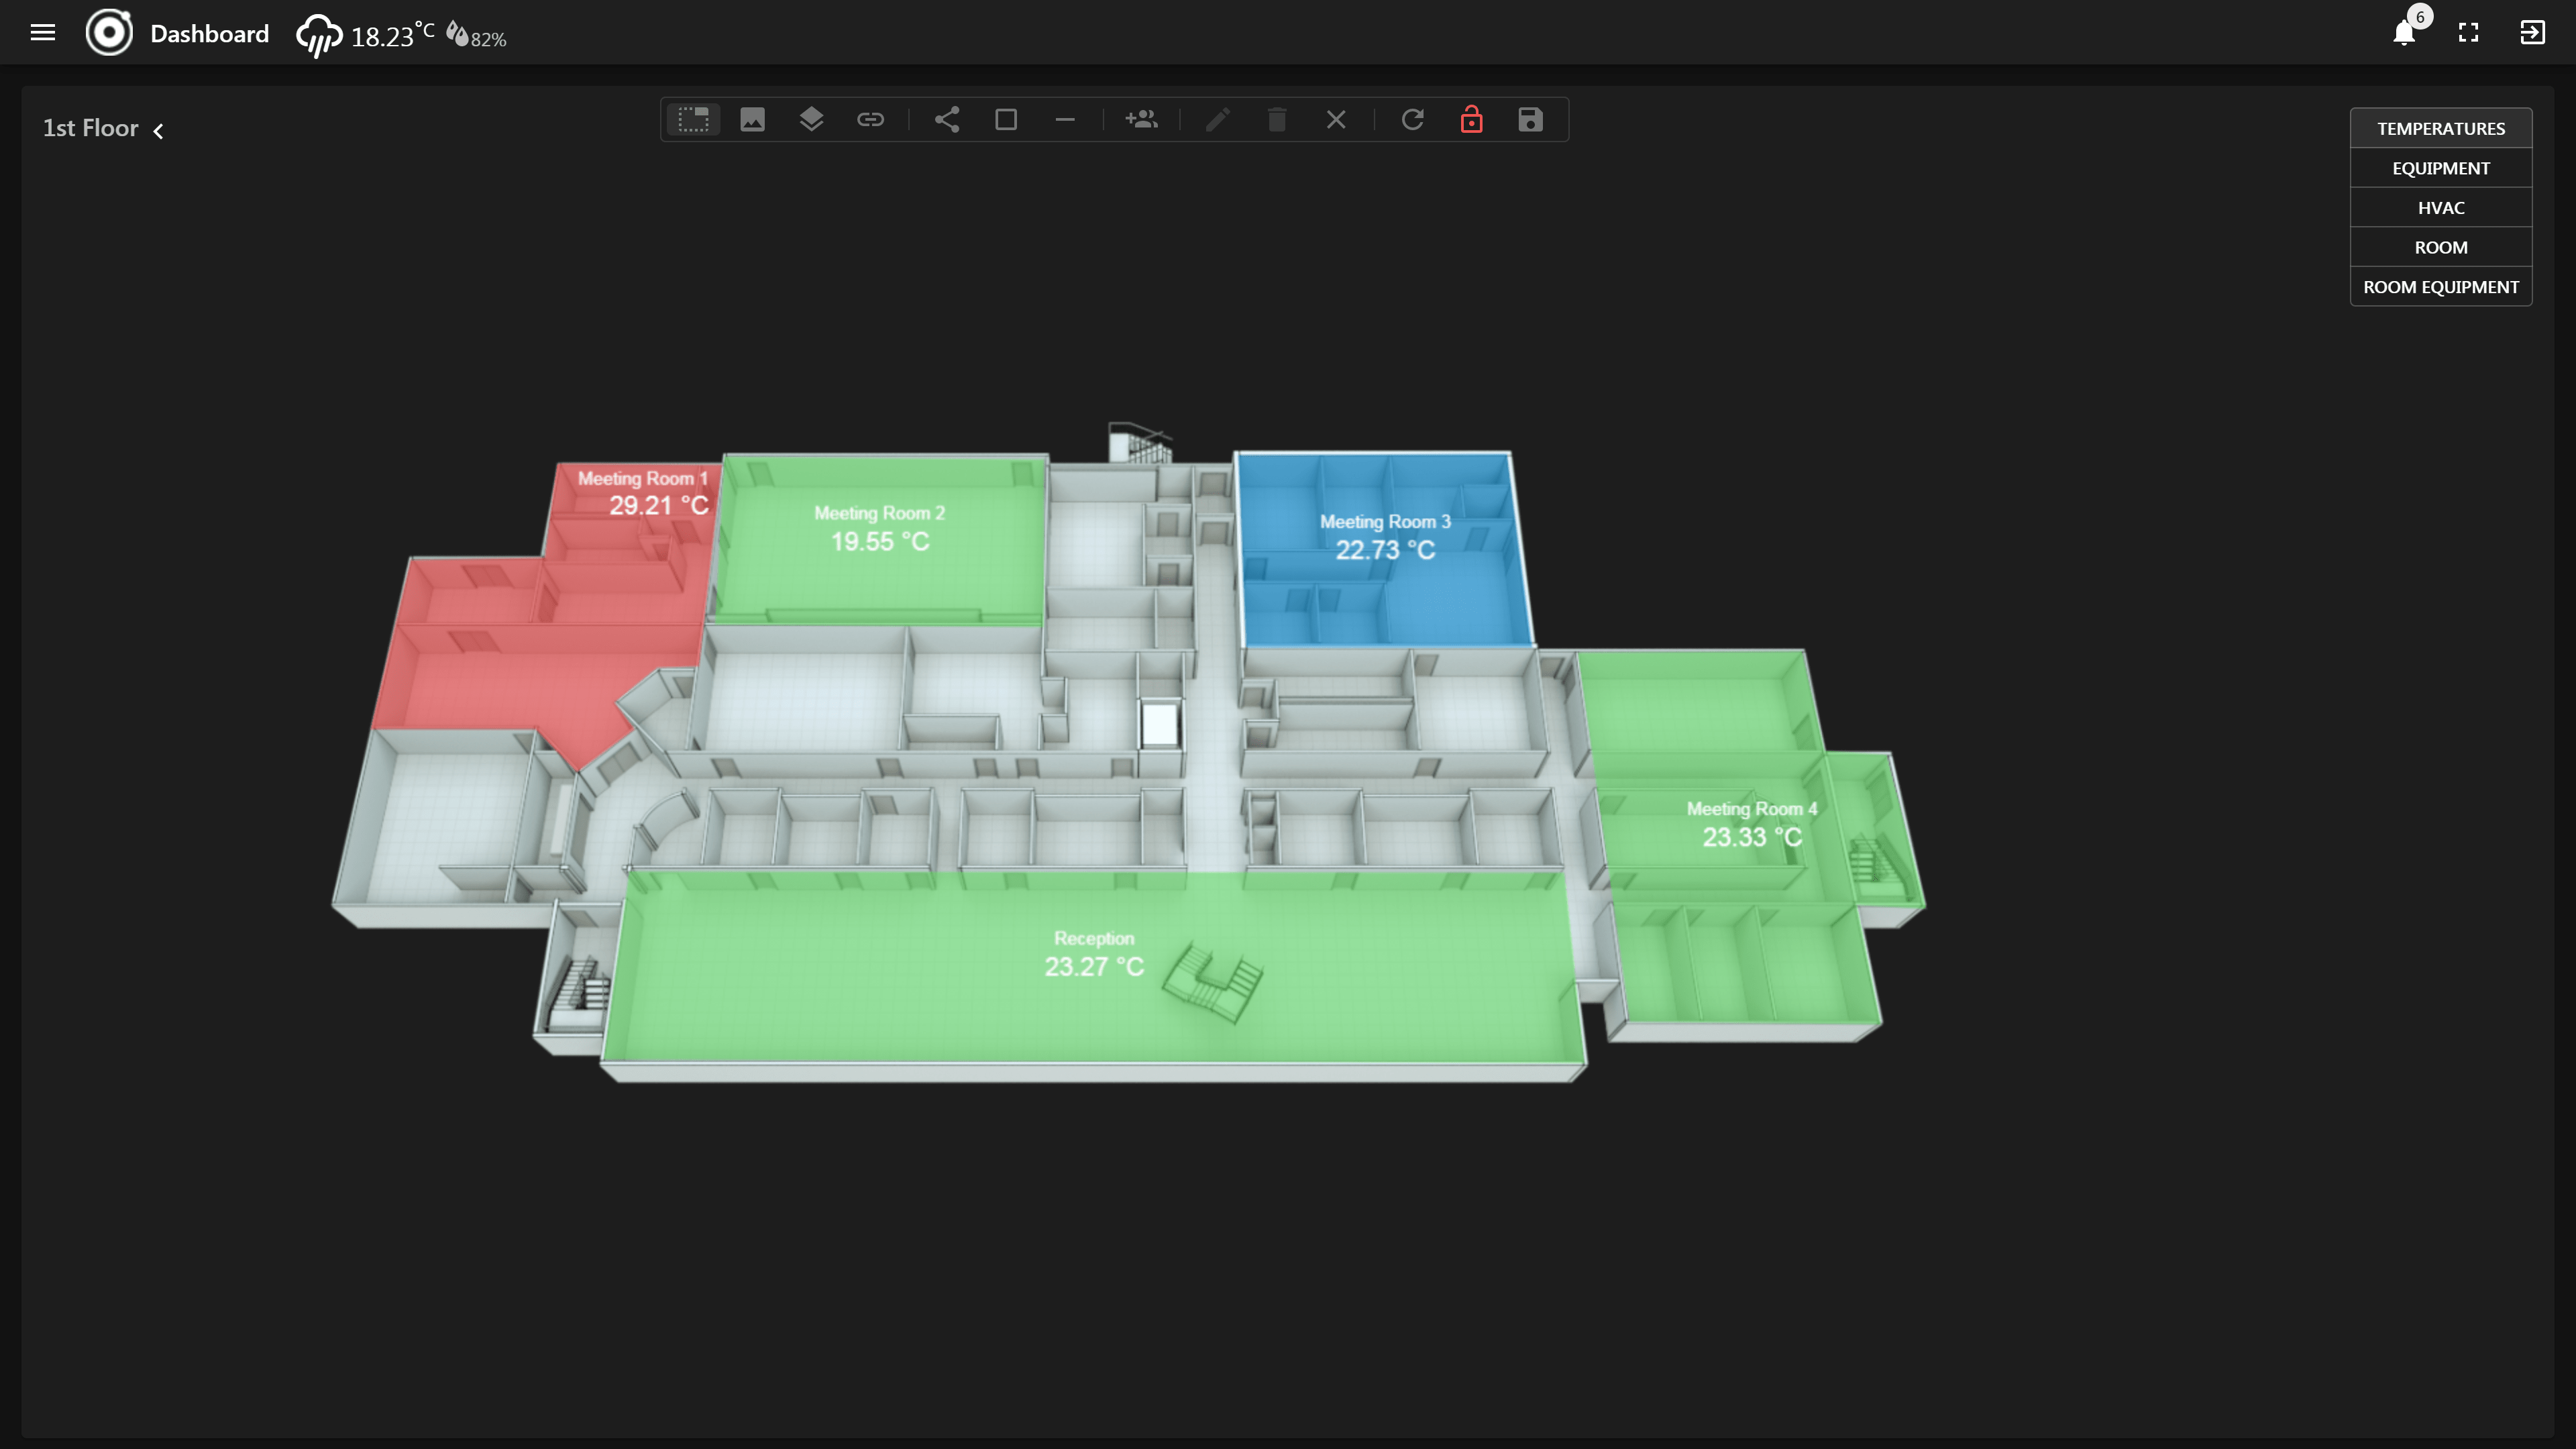The height and width of the screenshot is (1449, 2576).
Task: Select the rectangle shape tool
Action: [1006, 120]
